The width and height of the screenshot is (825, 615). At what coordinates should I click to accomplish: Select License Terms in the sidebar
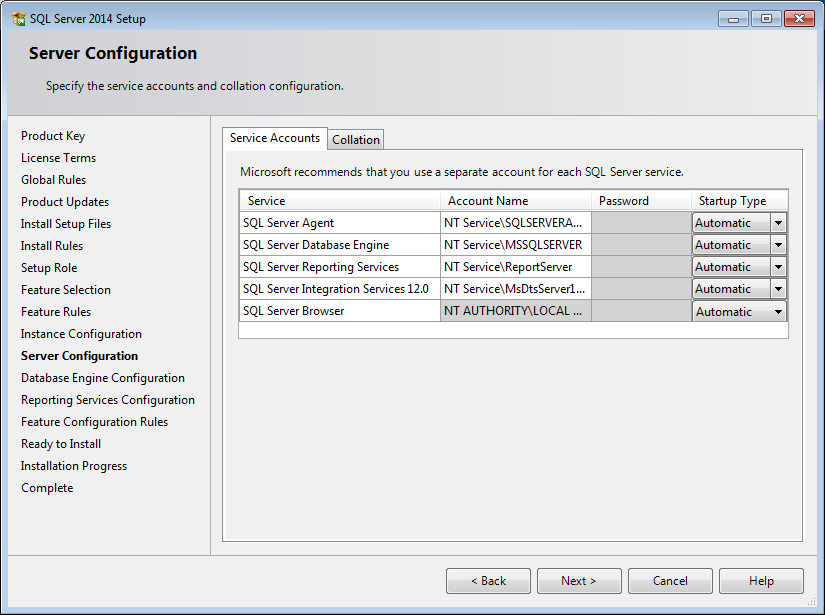click(x=57, y=157)
